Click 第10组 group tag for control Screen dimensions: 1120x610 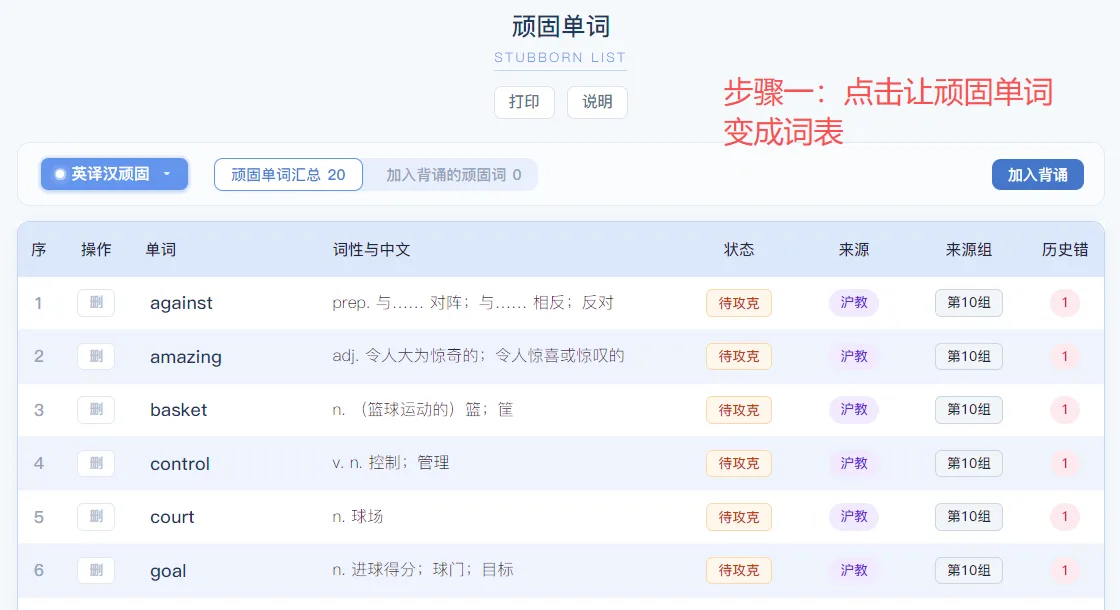point(969,464)
